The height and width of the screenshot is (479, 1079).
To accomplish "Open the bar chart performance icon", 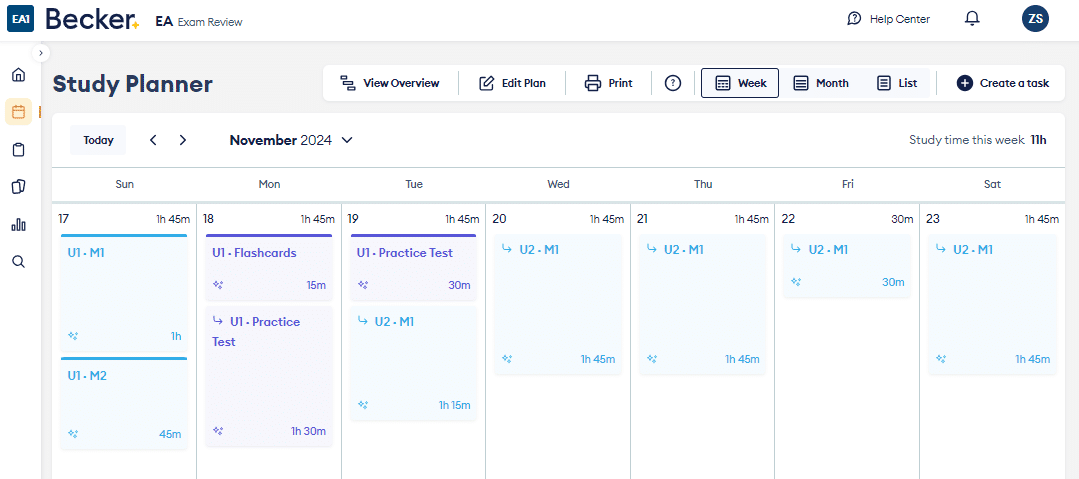I will 18,224.
